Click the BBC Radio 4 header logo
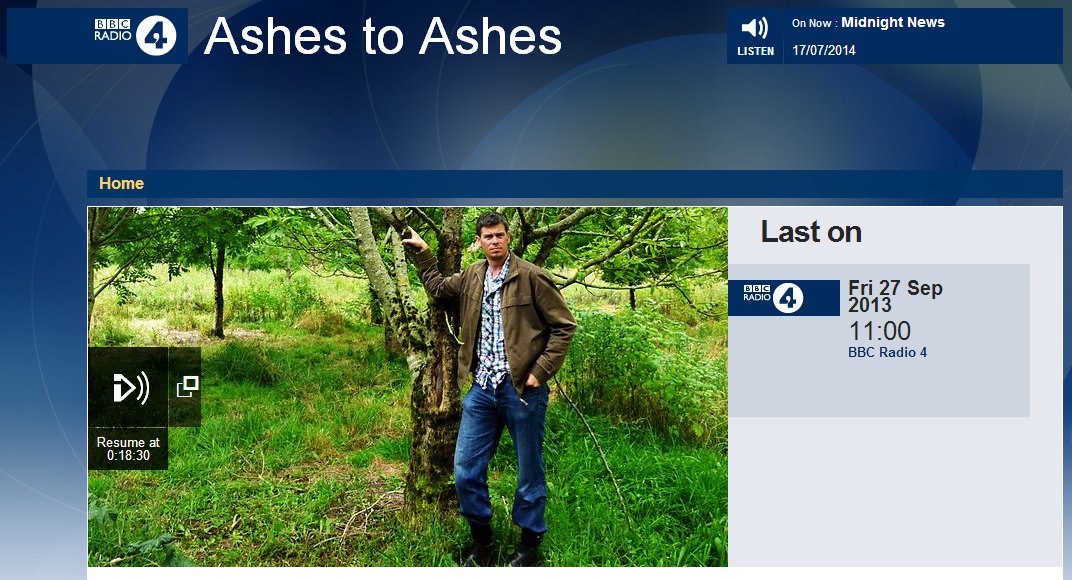The image size is (1072, 580). (135, 36)
